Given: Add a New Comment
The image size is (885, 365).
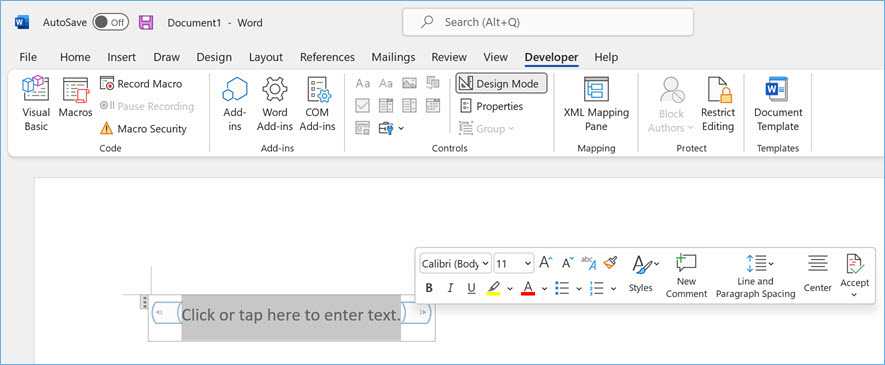Looking at the screenshot, I should 686,276.
